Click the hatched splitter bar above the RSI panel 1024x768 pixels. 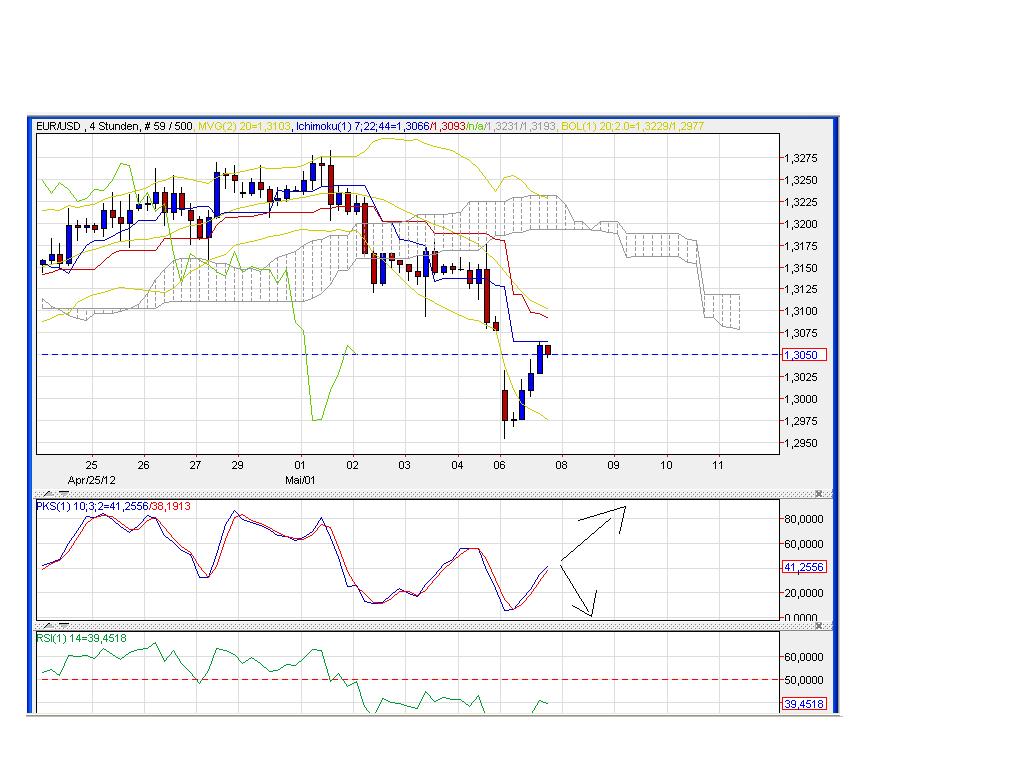pos(430,624)
